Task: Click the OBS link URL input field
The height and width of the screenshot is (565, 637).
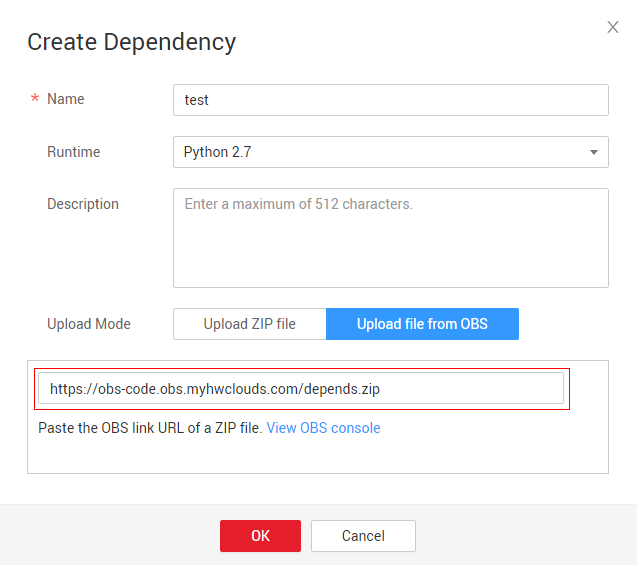Action: (300, 389)
